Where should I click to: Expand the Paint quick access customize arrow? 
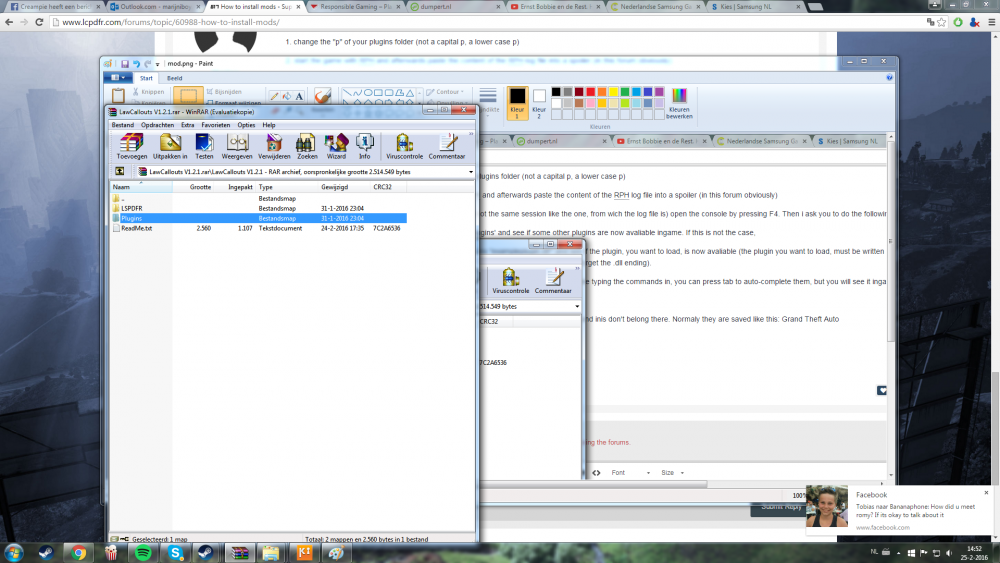[x=158, y=64]
